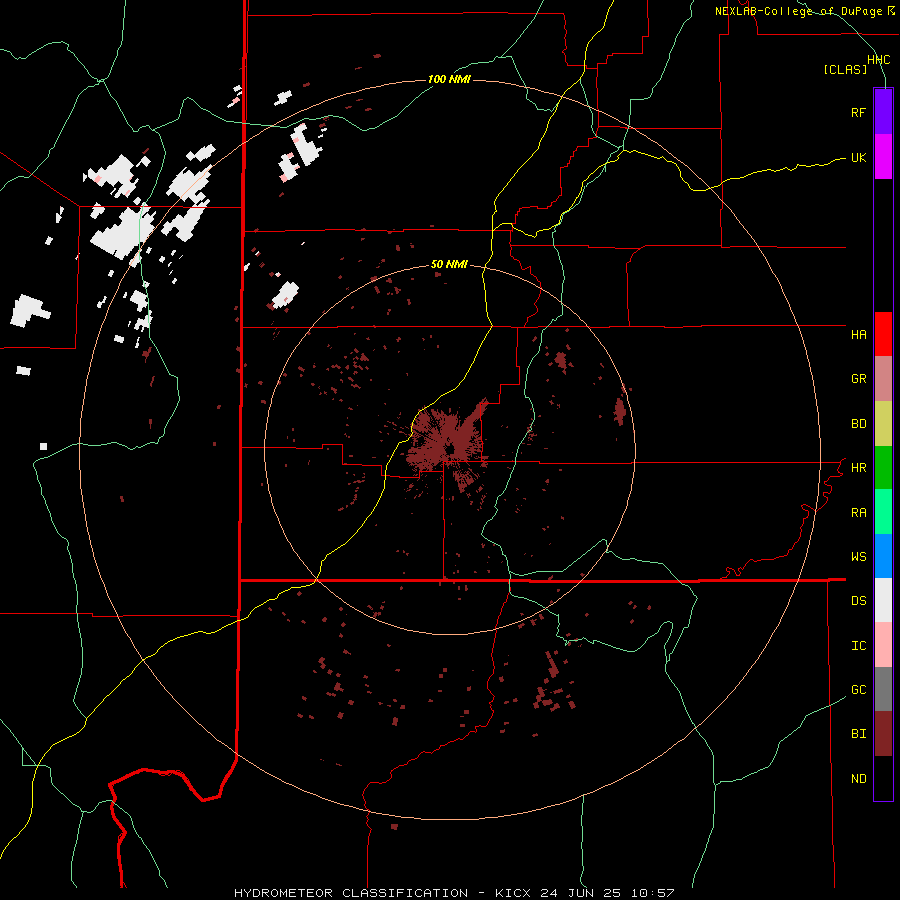The width and height of the screenshot is (900, 900).
Task: Click the 'ND' legend label
Action: click(x=858, y=779)
